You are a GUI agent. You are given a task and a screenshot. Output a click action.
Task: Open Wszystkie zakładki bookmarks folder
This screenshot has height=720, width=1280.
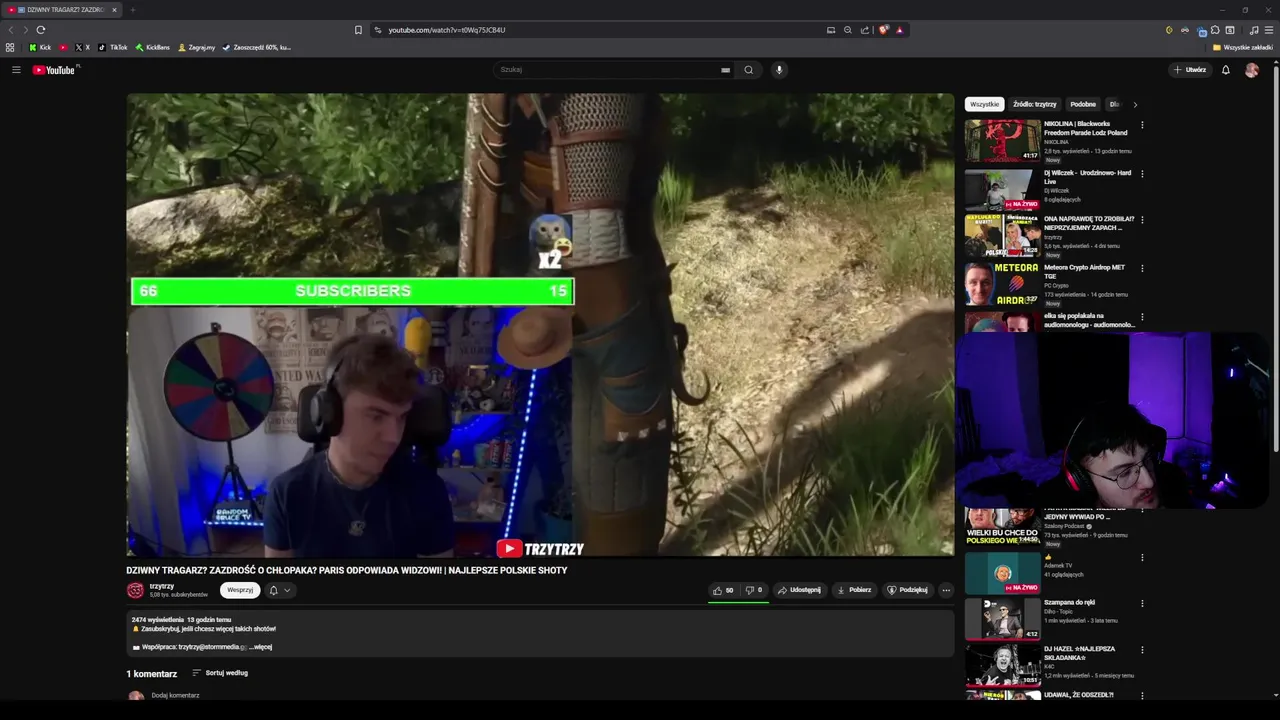1242,47
